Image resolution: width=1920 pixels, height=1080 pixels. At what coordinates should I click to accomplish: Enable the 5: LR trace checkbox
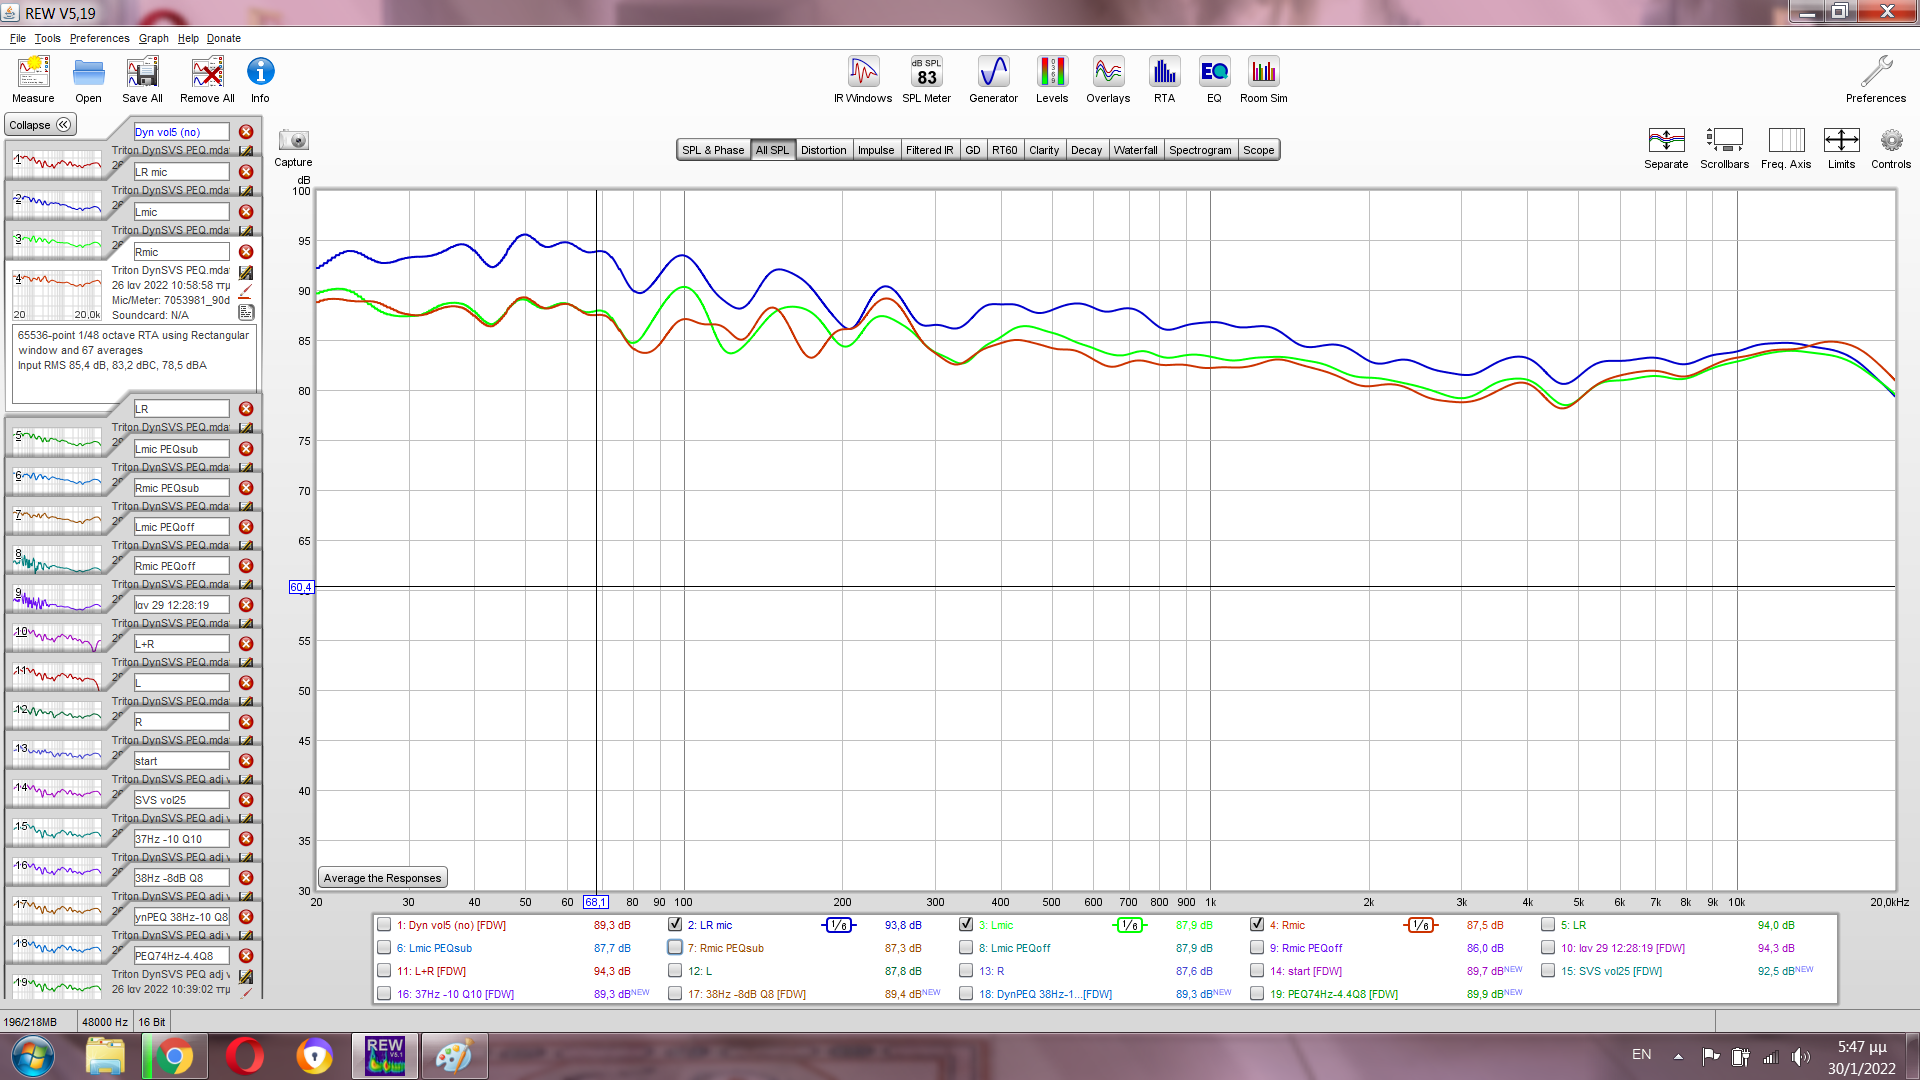1548,925
